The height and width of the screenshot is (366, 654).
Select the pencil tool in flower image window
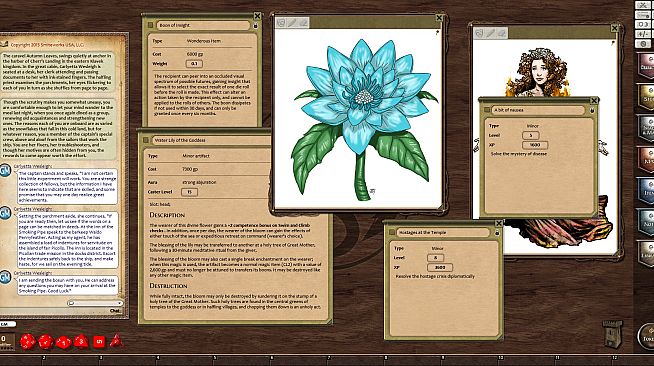click(292, 23)
